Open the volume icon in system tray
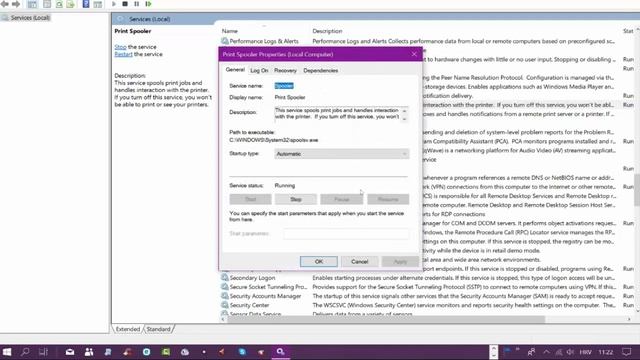The image size is (640, 360). coord(570,352)
